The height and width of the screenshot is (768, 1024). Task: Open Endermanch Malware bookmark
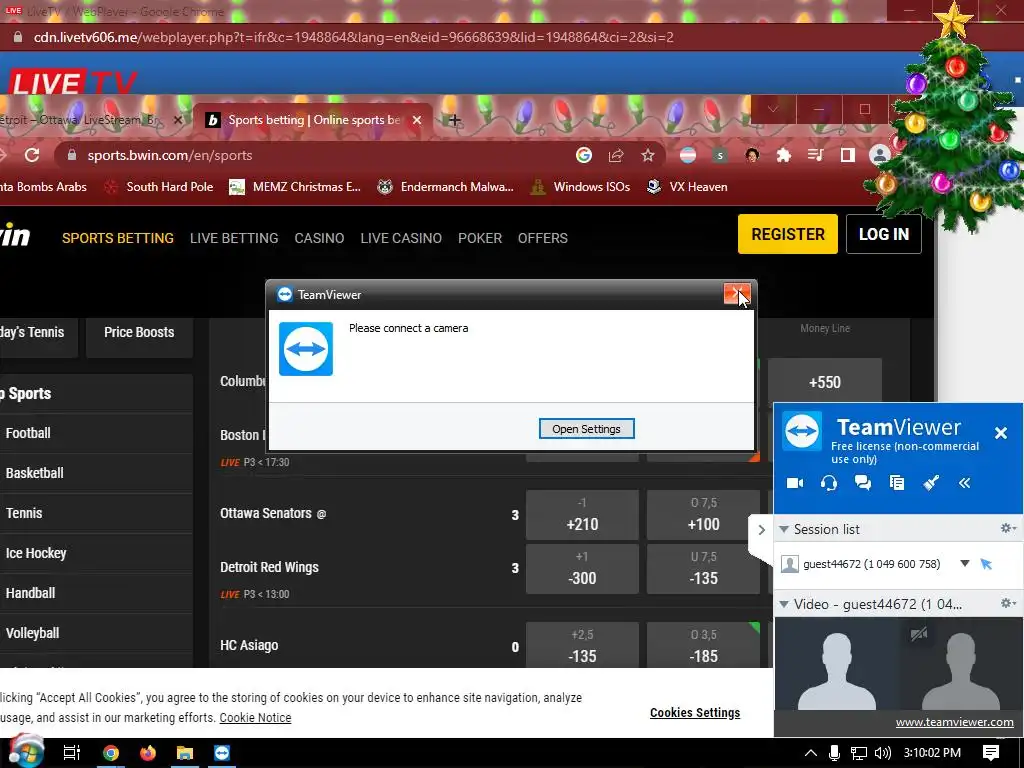pos(445,187)
